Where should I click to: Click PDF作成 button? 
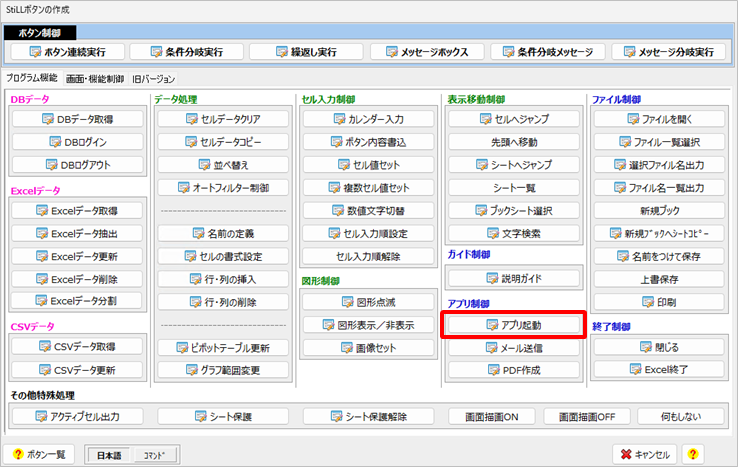(511, 371)
